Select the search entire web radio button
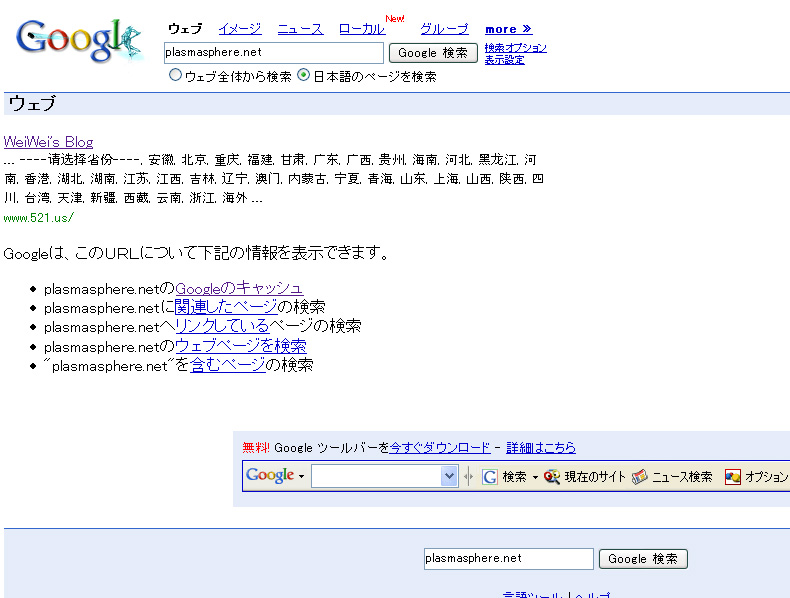This screenshot has width=790, height=598. click(175, 75)
